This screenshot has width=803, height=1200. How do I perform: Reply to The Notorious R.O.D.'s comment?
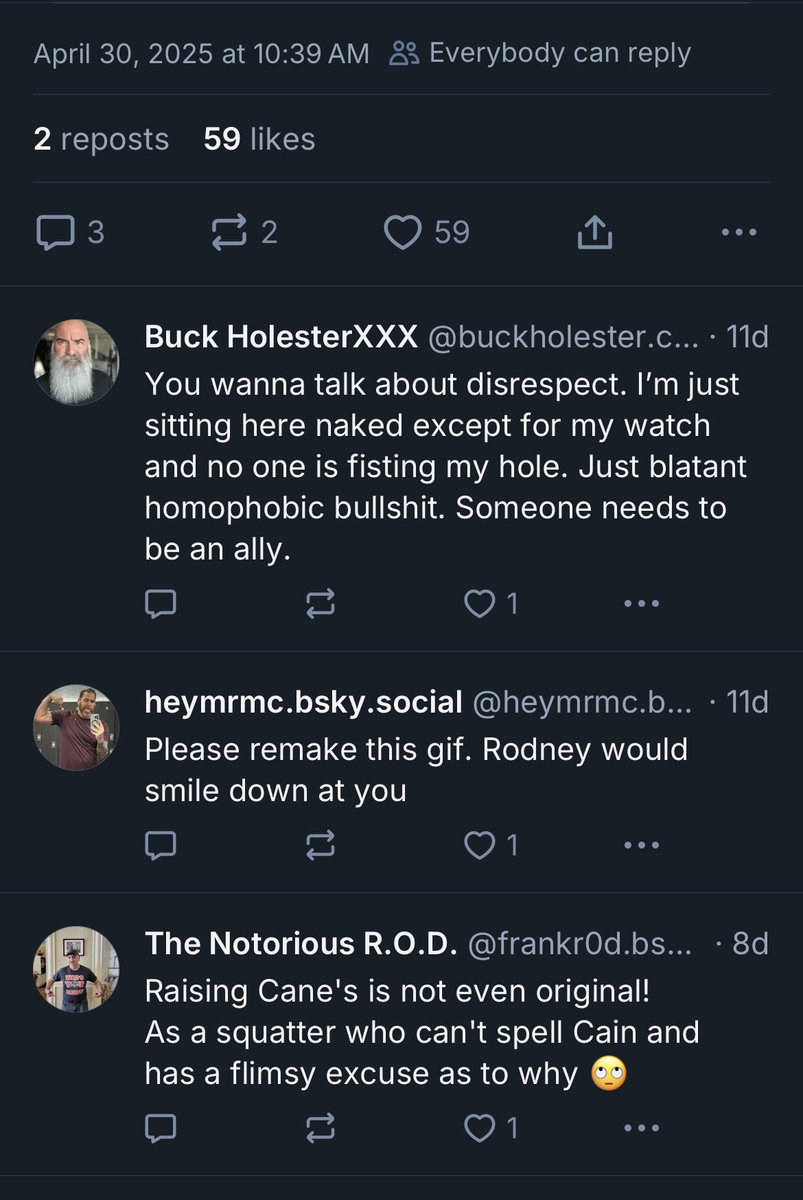161,1128
